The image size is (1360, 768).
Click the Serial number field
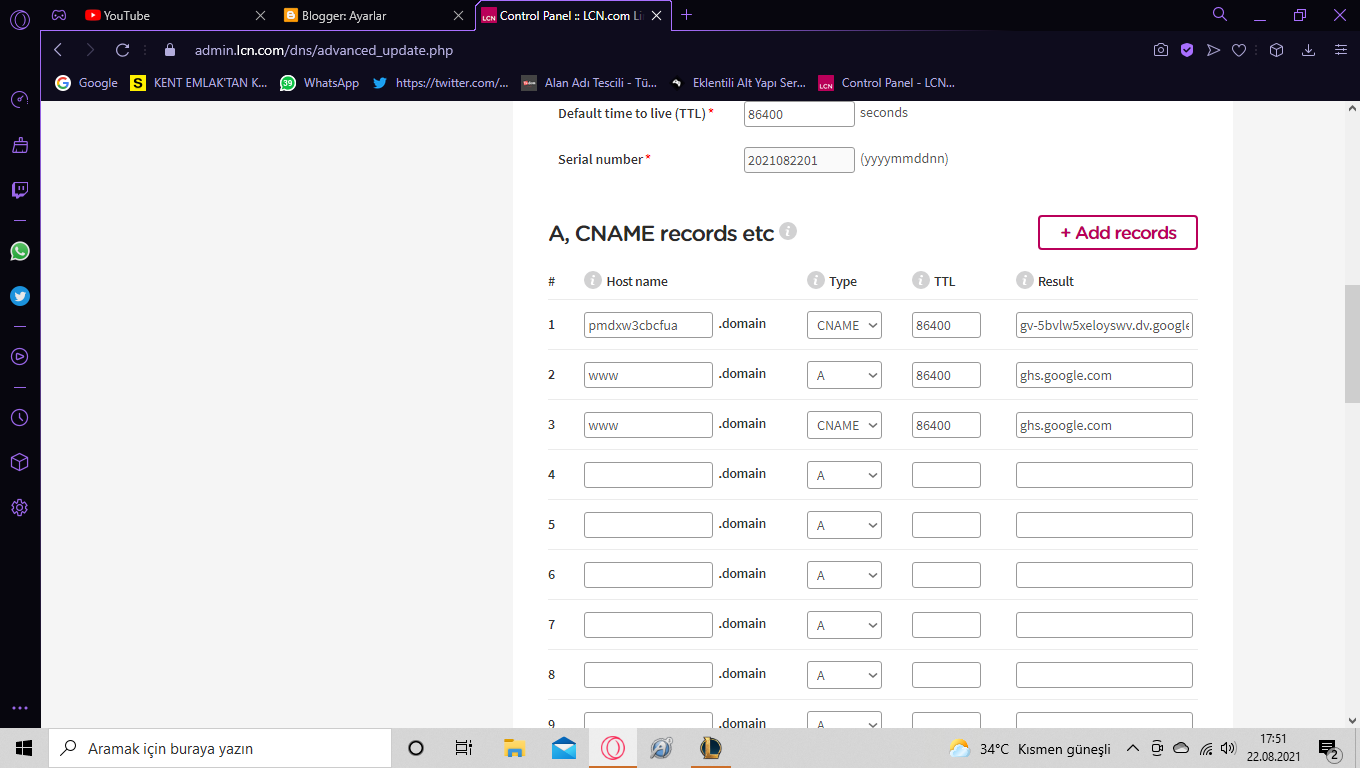point(799,160)
